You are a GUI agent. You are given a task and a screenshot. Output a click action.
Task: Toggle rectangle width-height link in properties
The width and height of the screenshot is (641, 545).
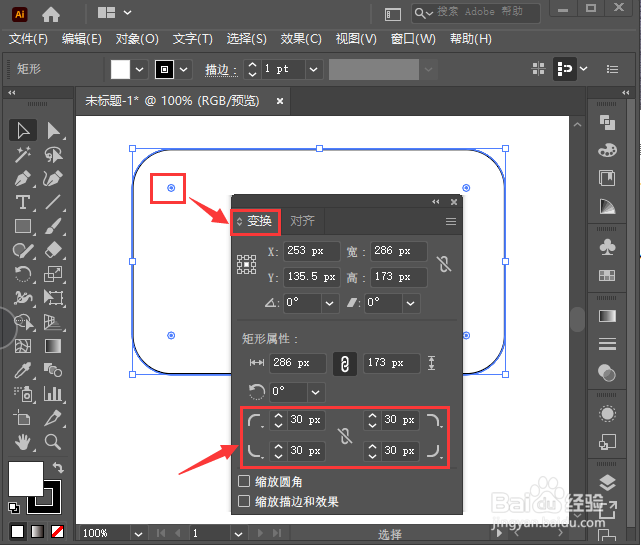(x=345, y=363)
